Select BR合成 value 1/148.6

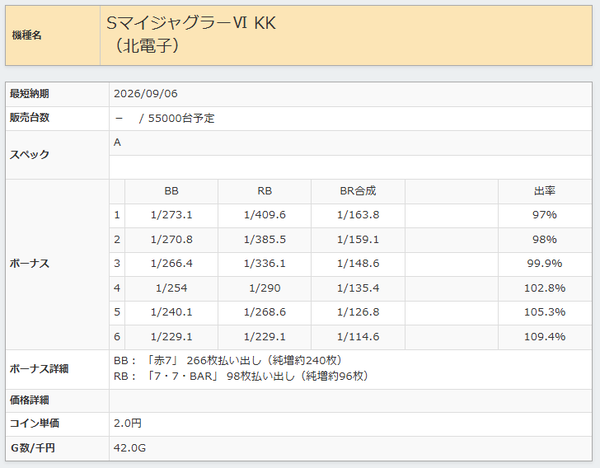coord(358,264)
